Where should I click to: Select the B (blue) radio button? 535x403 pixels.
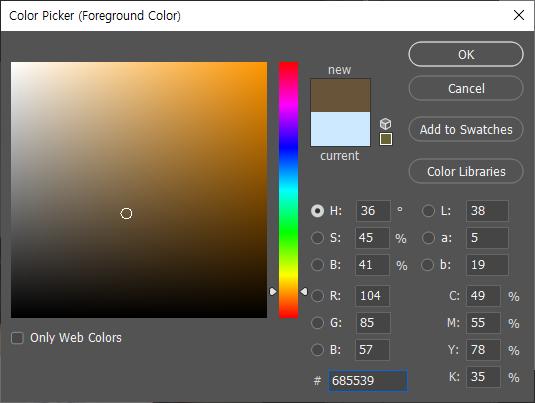317,350
